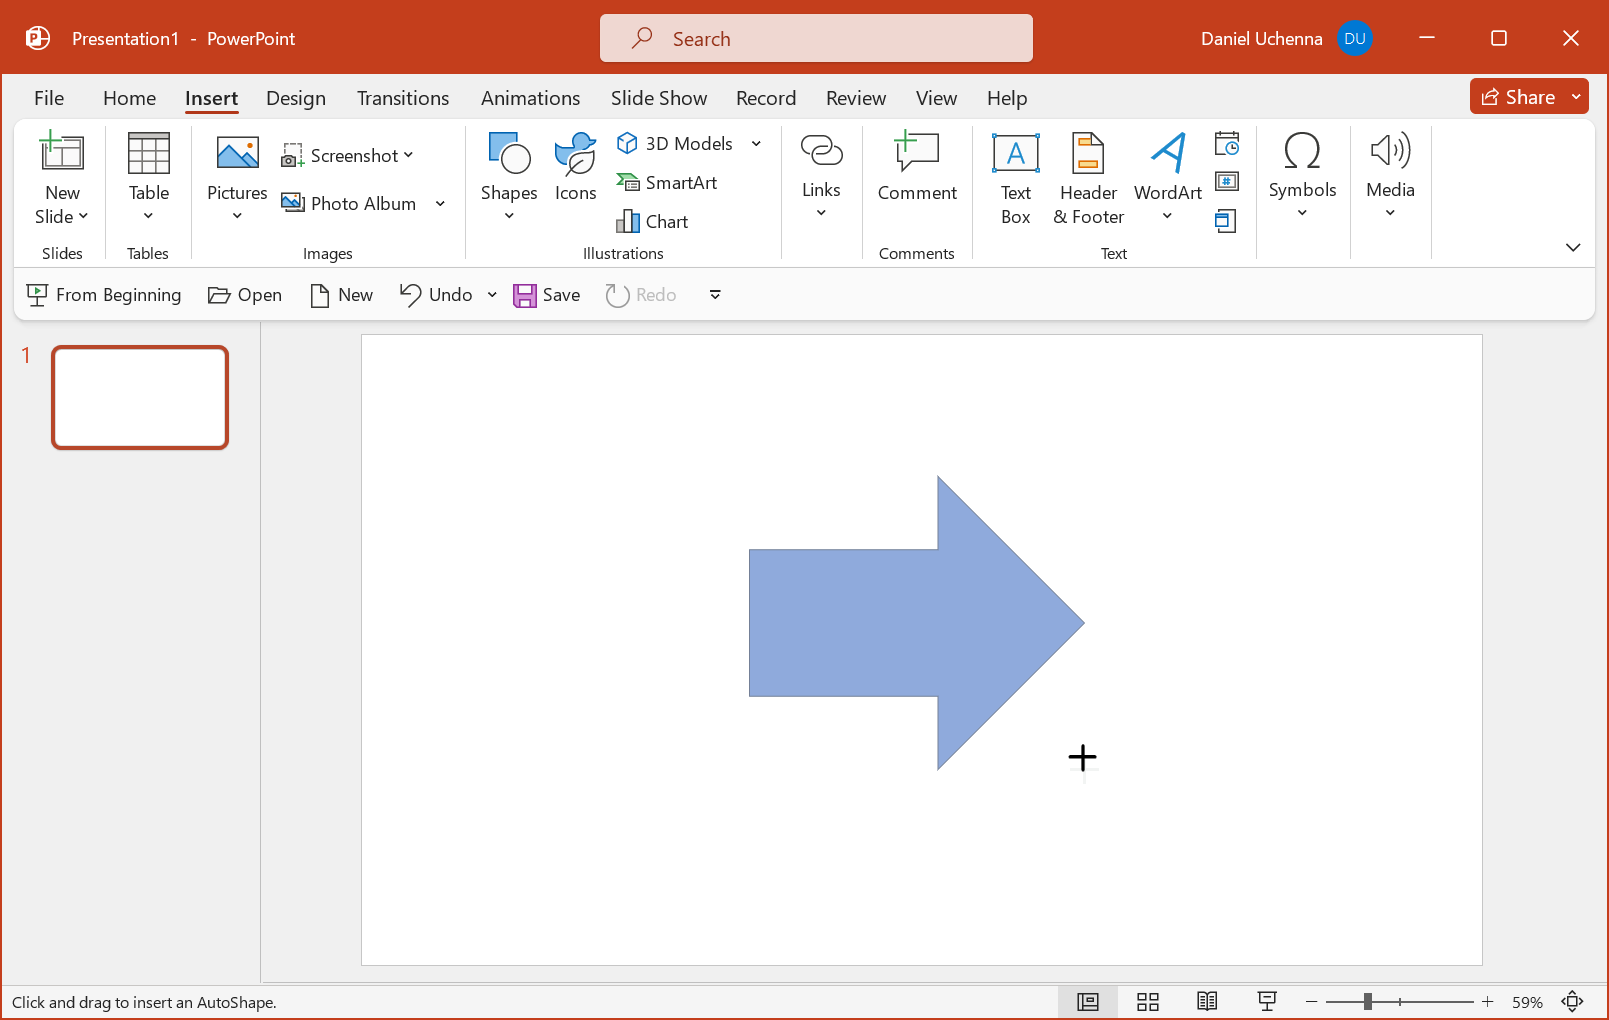The height and width of the screenshot is (1020, 1609).
Task: Open the Shapes gallery
Action: pyautogui.click(x=508, y=176)
